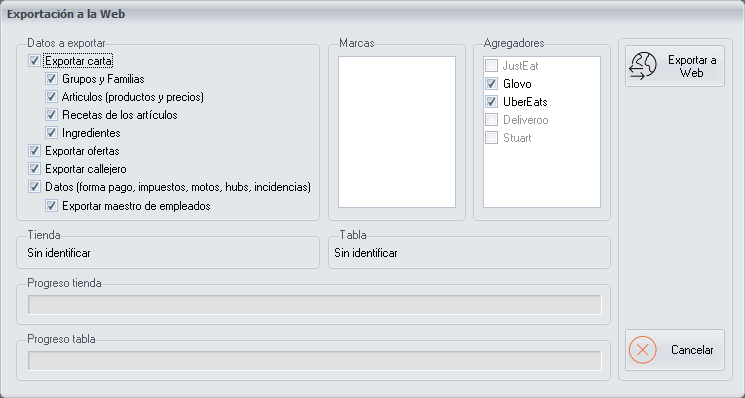
Task: Click the orange X cancel icon
Action: (642, 350)
